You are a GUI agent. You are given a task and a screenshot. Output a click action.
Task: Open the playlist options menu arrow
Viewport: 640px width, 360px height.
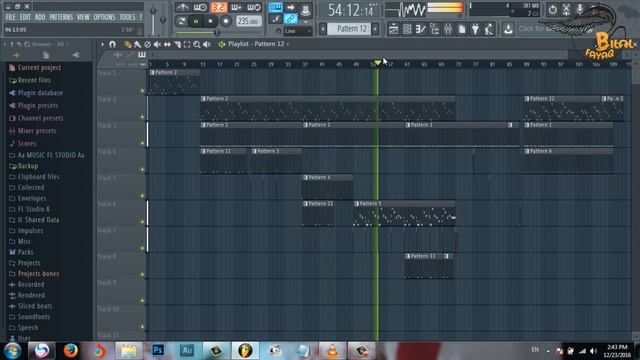click(x=102, y=44)
